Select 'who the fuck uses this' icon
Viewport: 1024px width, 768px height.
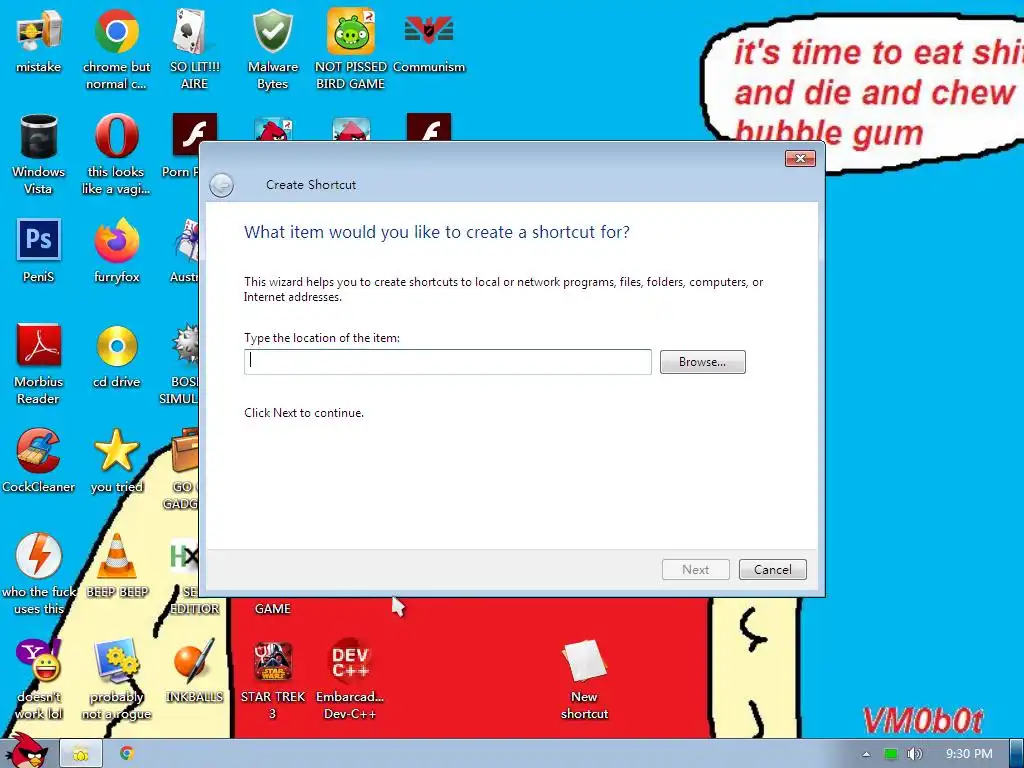[39, 573]
